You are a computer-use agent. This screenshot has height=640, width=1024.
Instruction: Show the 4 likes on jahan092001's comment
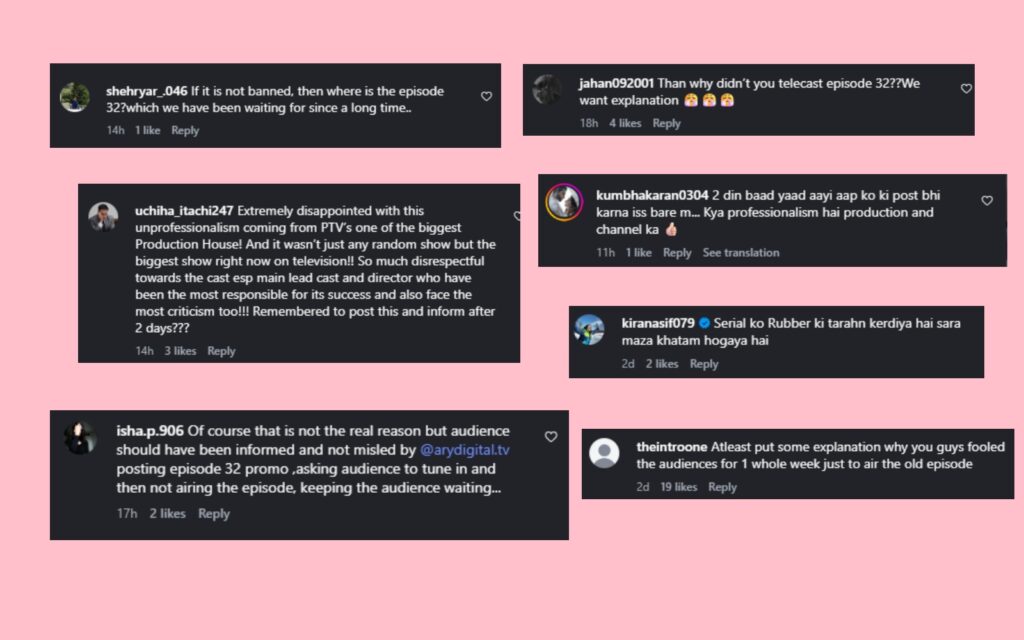pos(625,123)
